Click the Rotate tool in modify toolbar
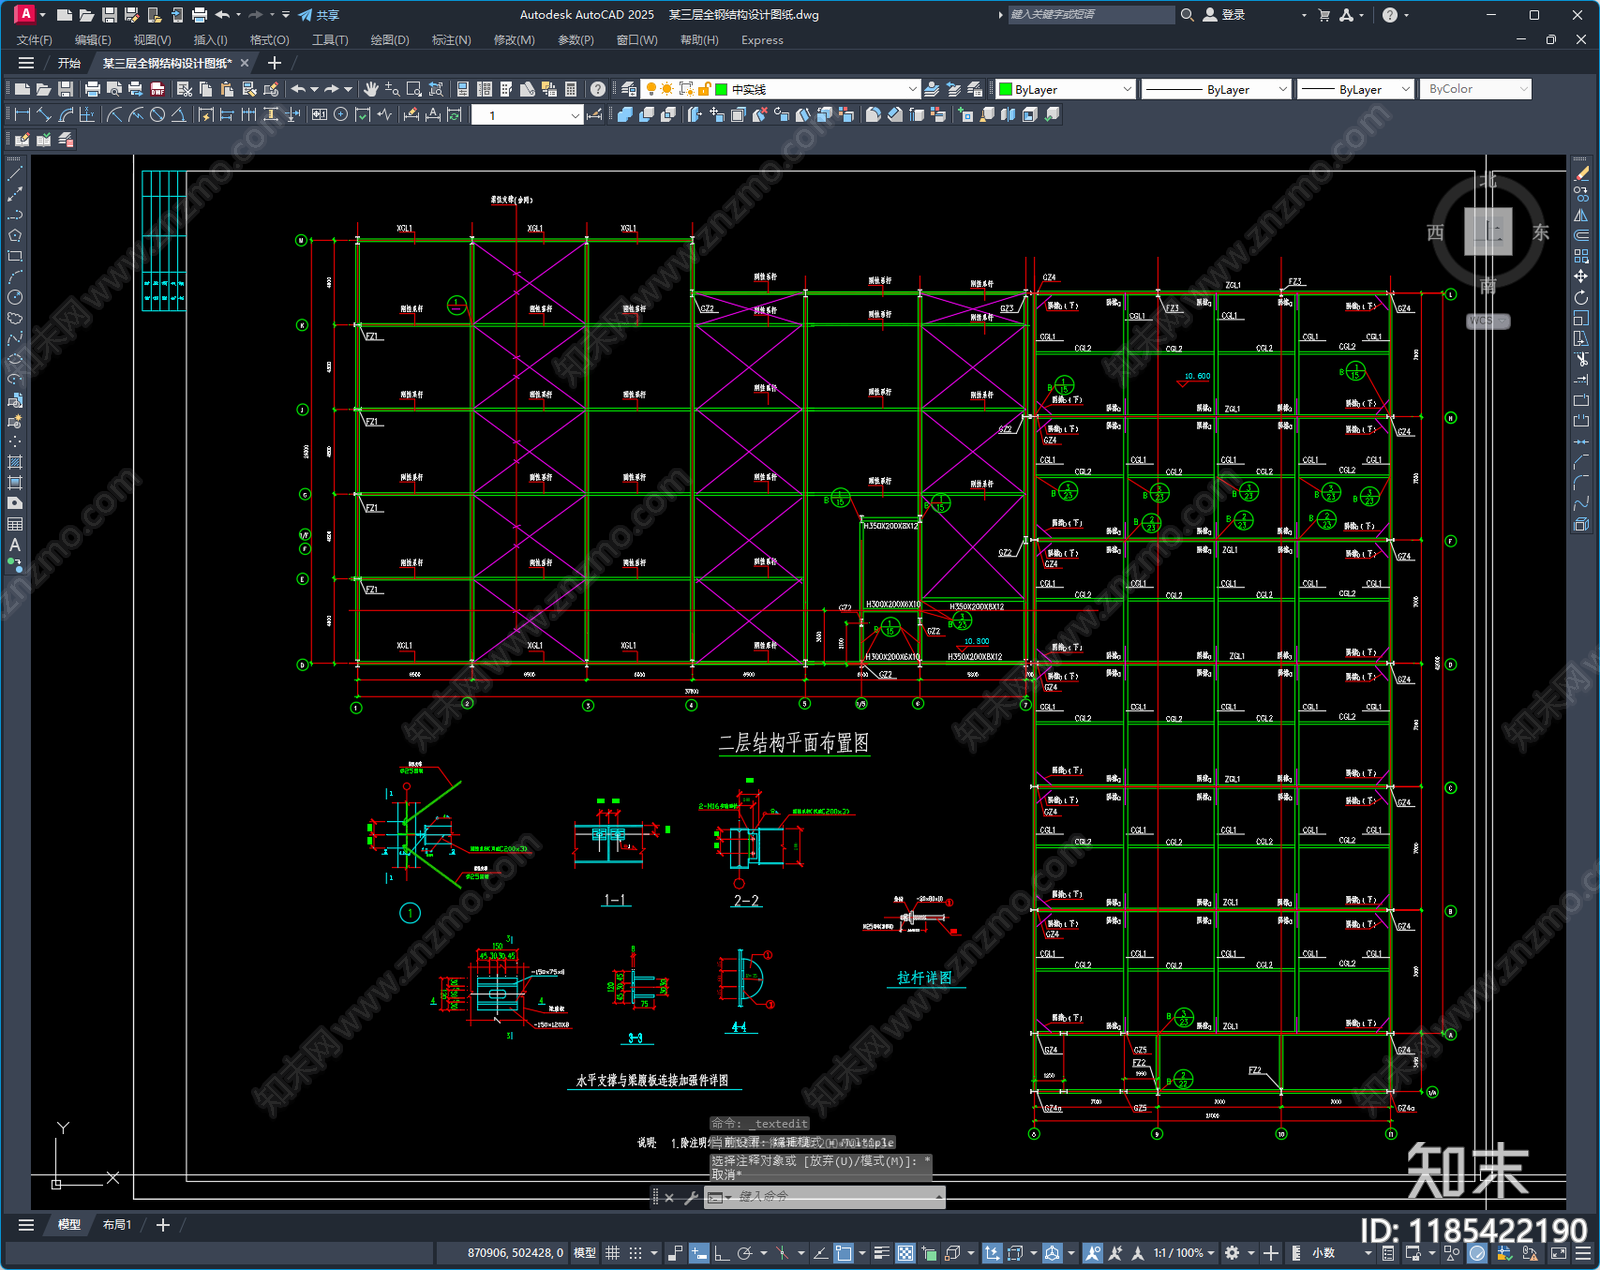The height and width of the screenshot is (1270, 1600). [1581, 297]
